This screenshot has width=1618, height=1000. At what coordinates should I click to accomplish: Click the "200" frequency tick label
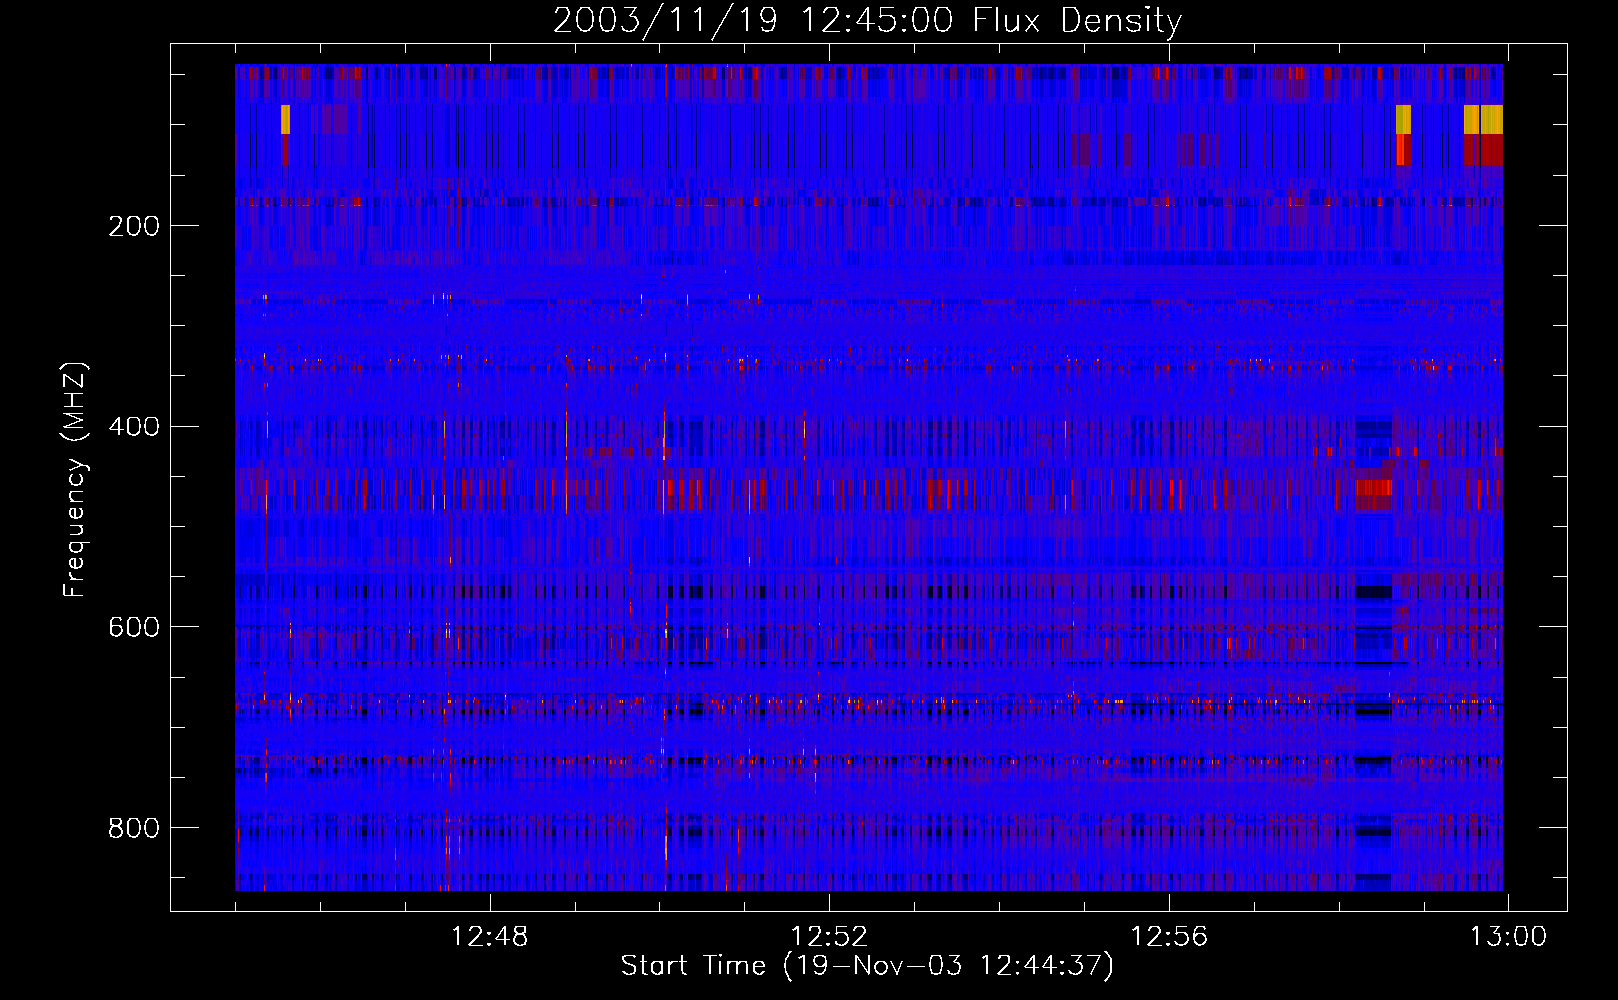(134, 226)
